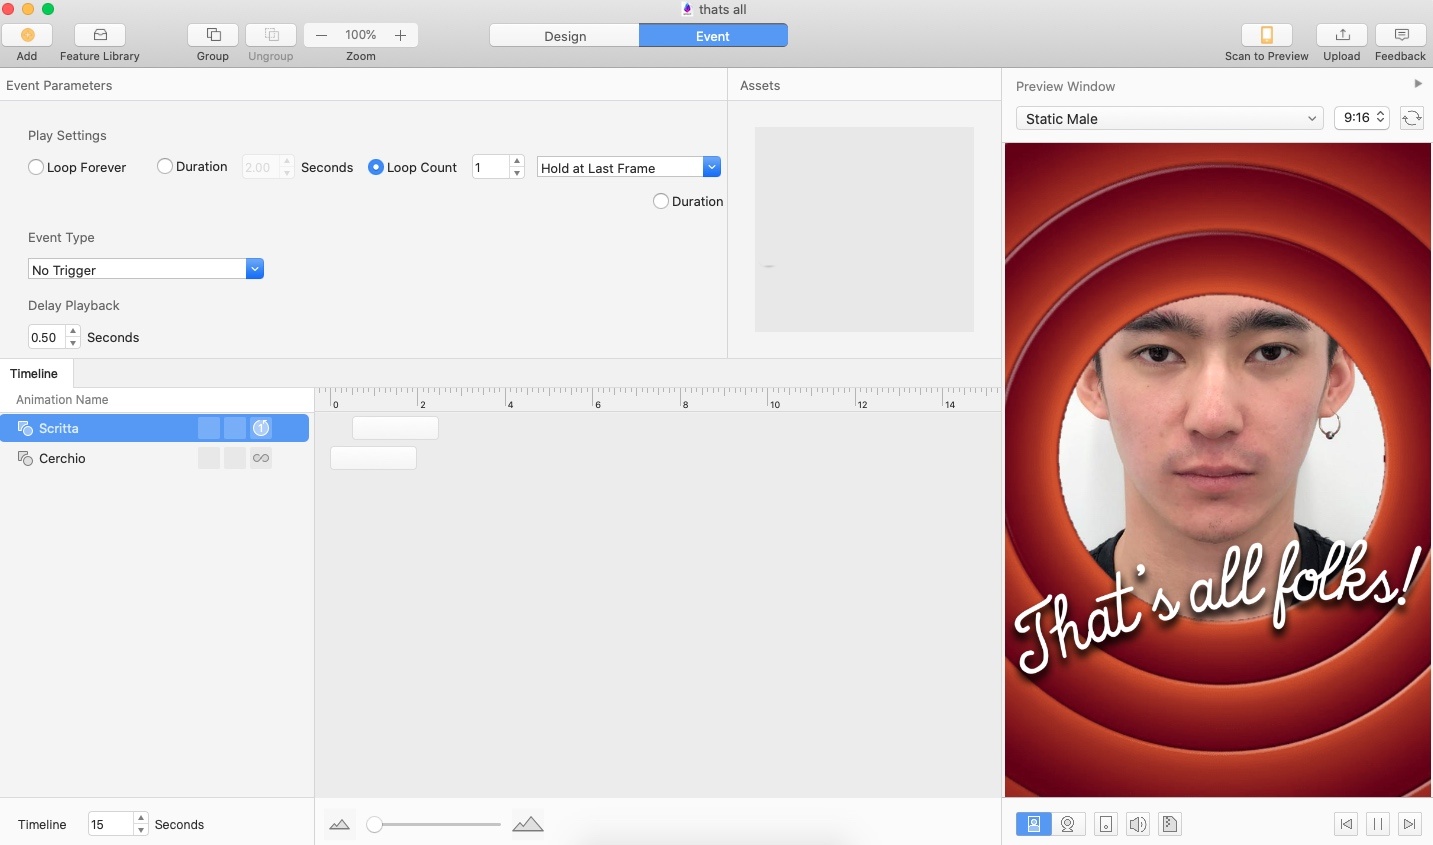
Task: Open the Hold at Last Frame dropdown
Action: pyautogui.click(x=629, y=167)
